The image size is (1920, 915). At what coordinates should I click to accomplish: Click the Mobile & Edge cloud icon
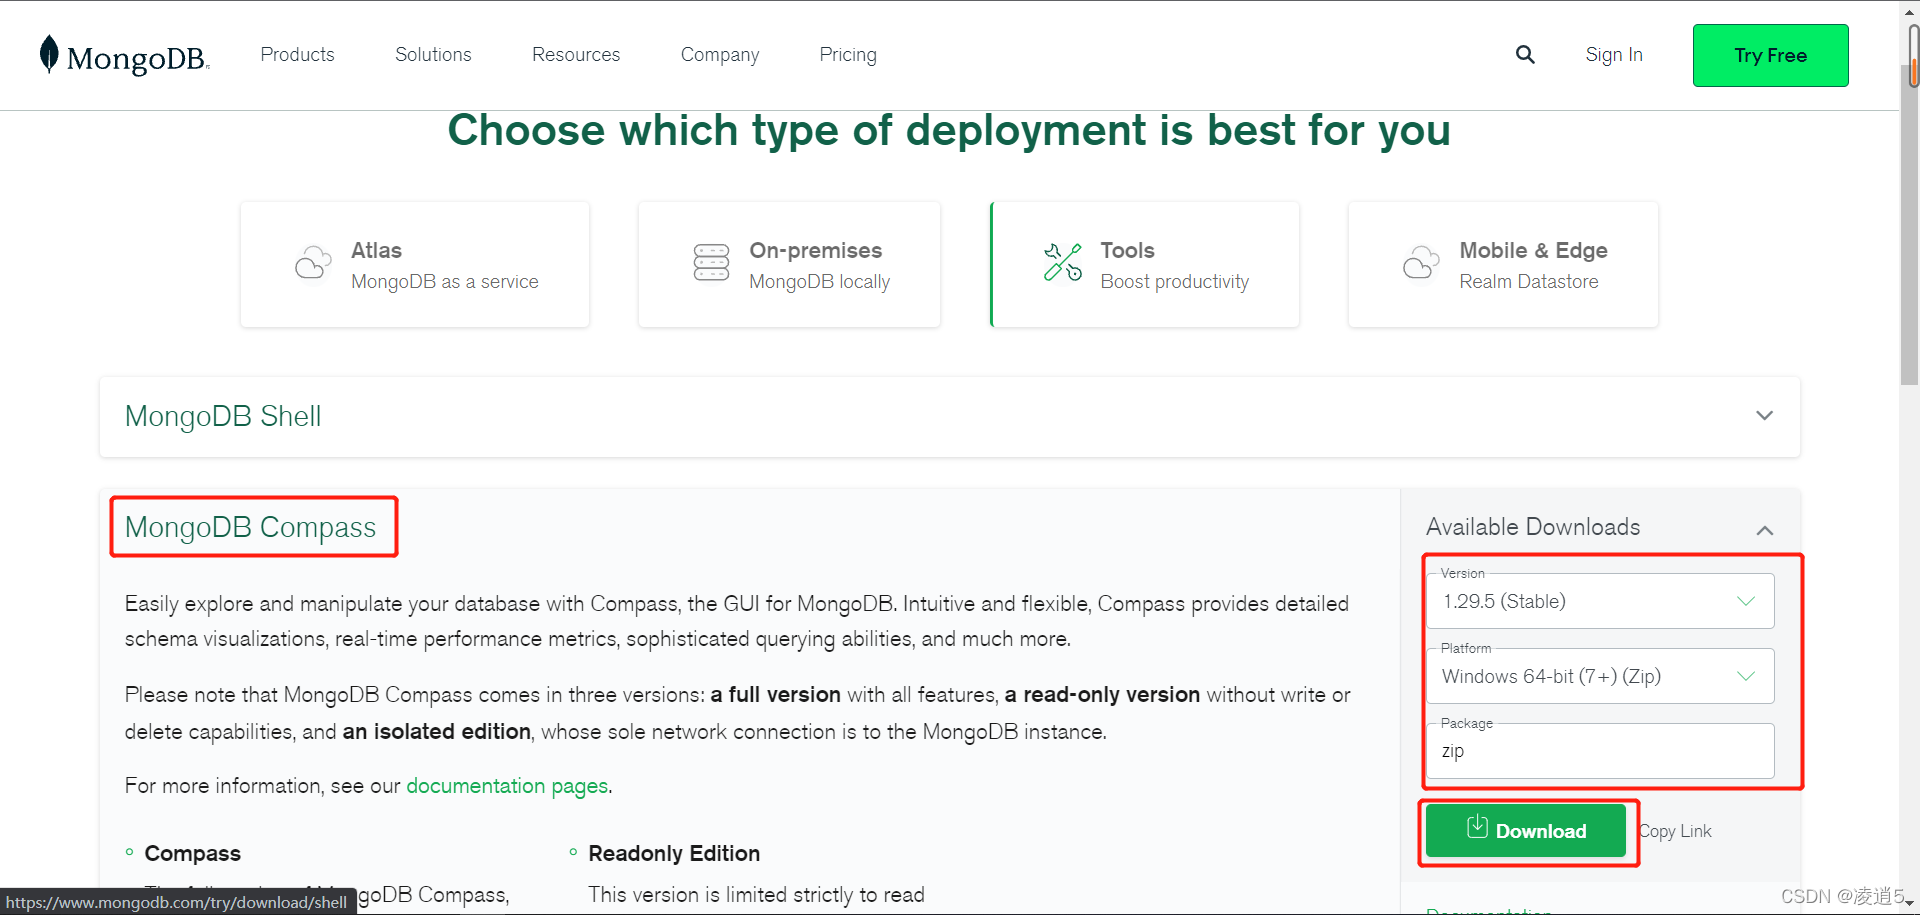pyautogui.click(x=1421, y=264)
